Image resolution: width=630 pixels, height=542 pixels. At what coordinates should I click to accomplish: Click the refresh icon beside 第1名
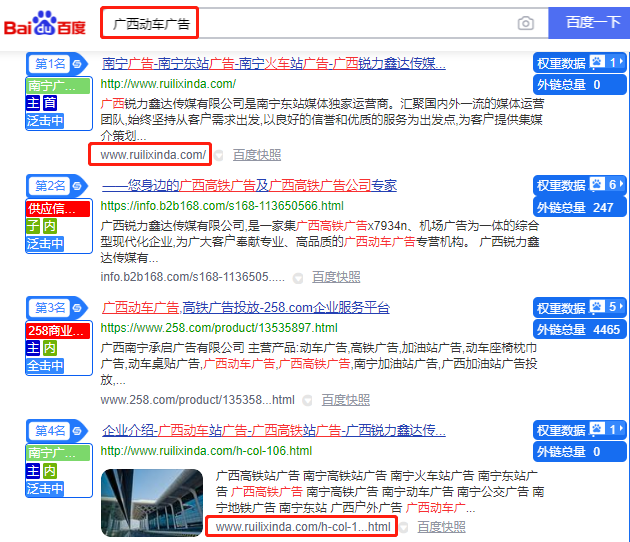(x=77, y=63)
